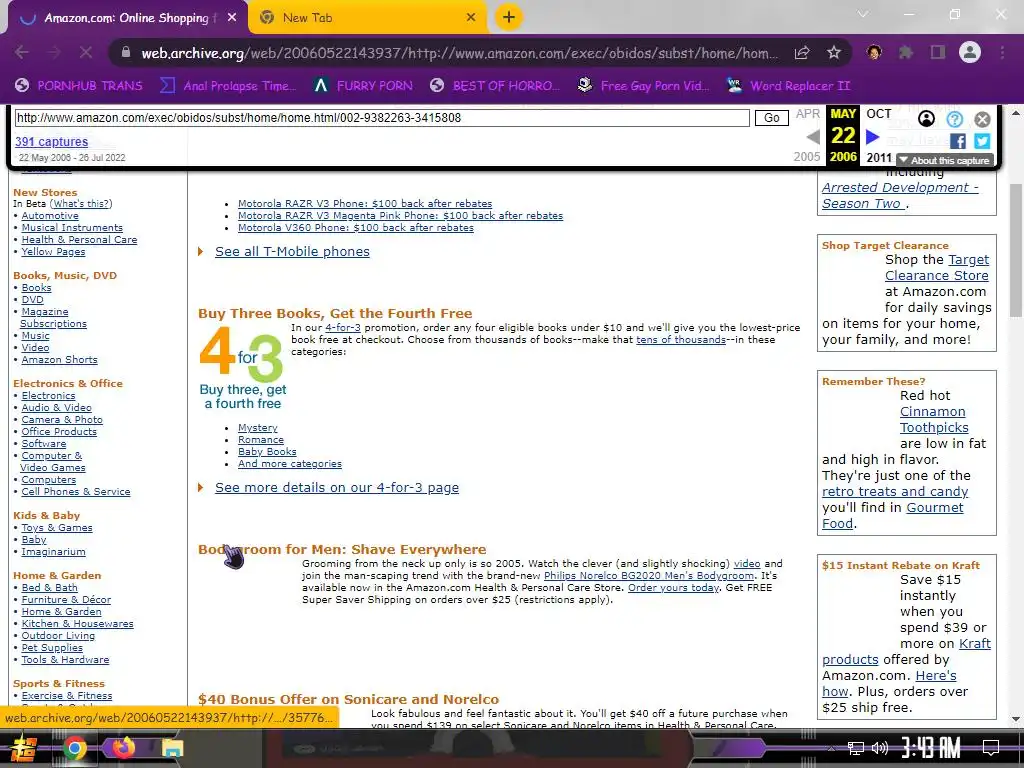The width and height of the screenshot is (1024, 768).
Task: Open the Mystery books category
Action: [x=257, y=428]
